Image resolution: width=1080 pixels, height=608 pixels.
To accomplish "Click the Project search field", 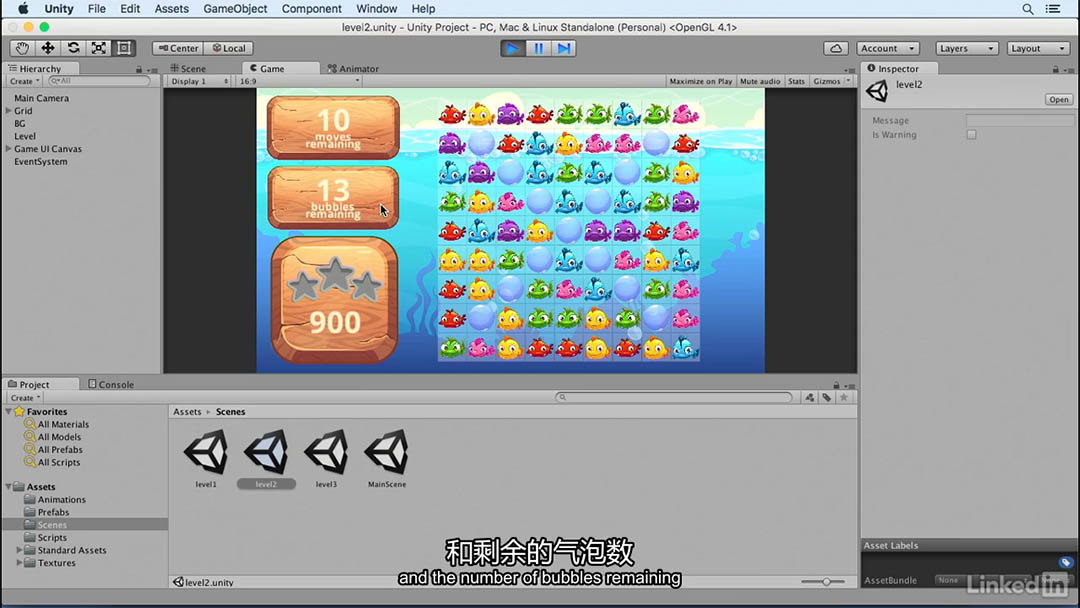I will pyautogui.click(x=674, y=397).
